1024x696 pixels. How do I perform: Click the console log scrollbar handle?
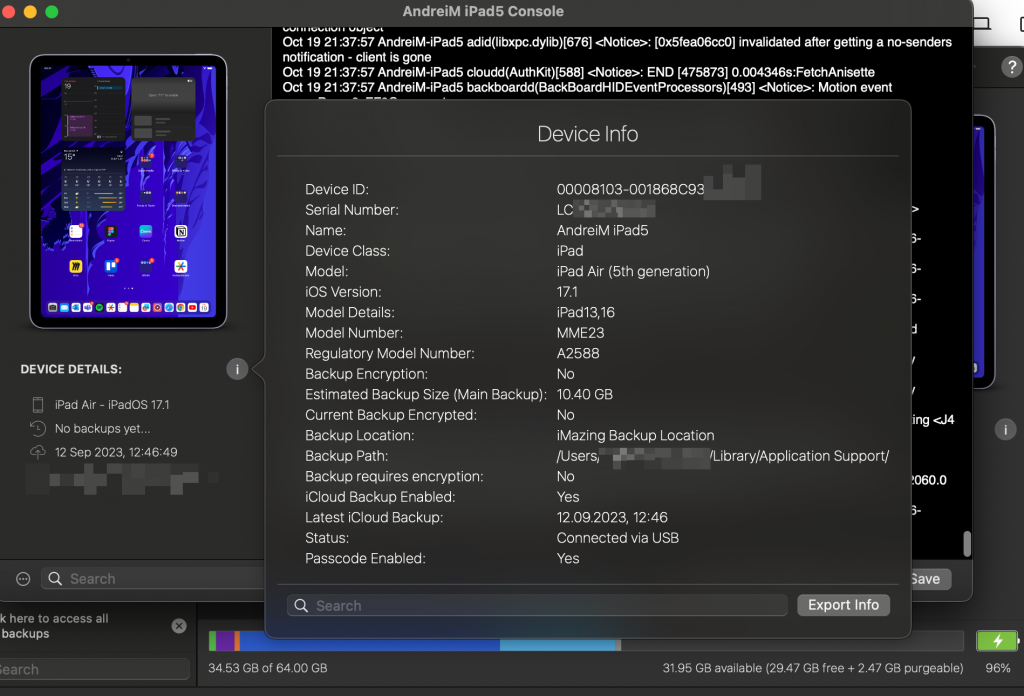point(967,543)
